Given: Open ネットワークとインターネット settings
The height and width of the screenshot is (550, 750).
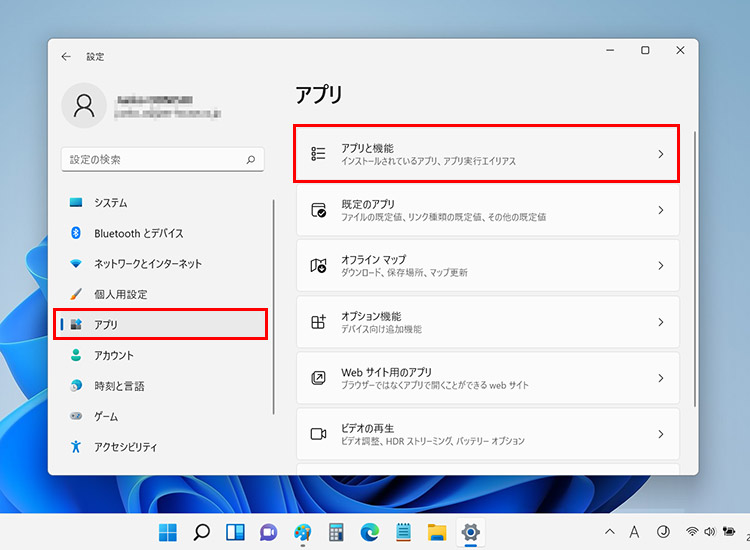Looking at the screenshot, I should click(x=147, y=264).
